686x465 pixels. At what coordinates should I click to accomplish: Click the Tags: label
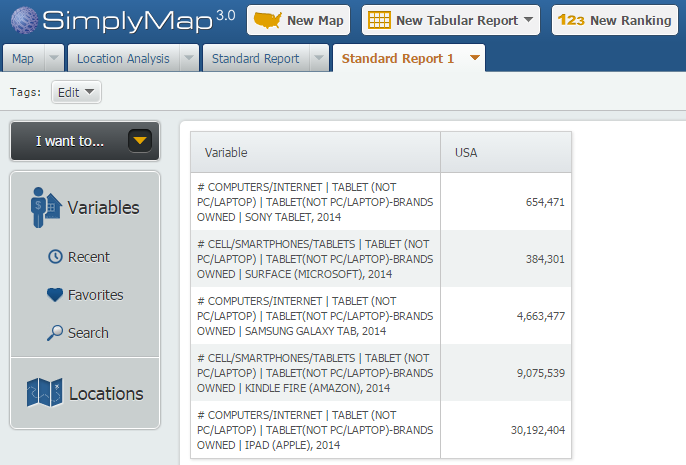pyautogui.click(x=25, y=92)
